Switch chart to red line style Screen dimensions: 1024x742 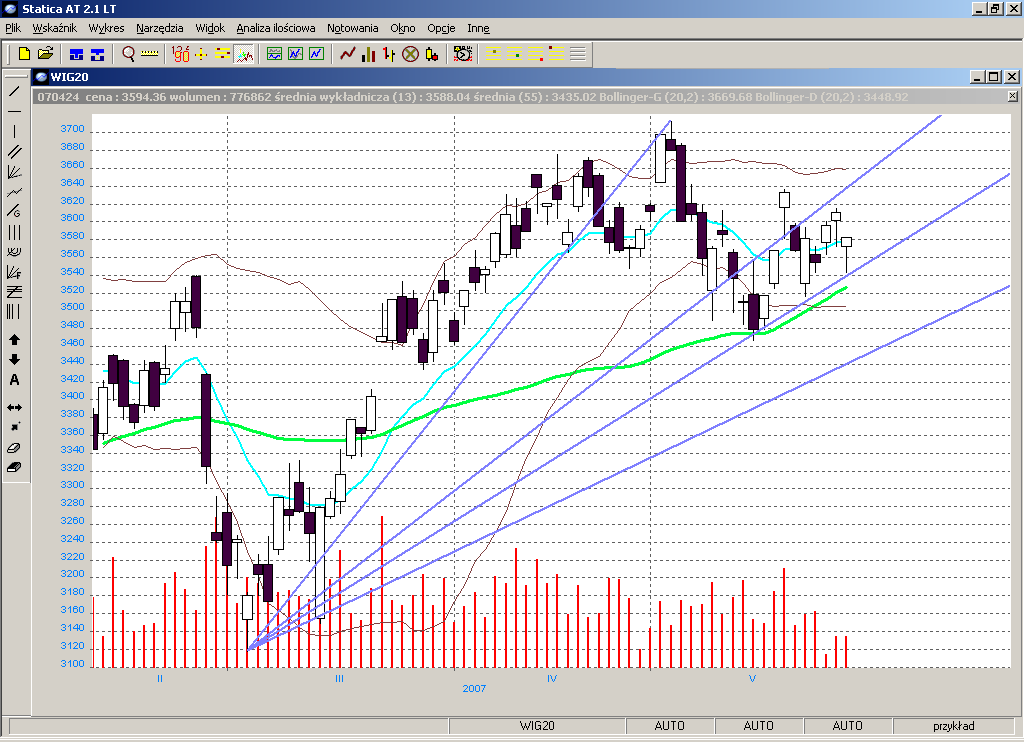click(347, 54)
